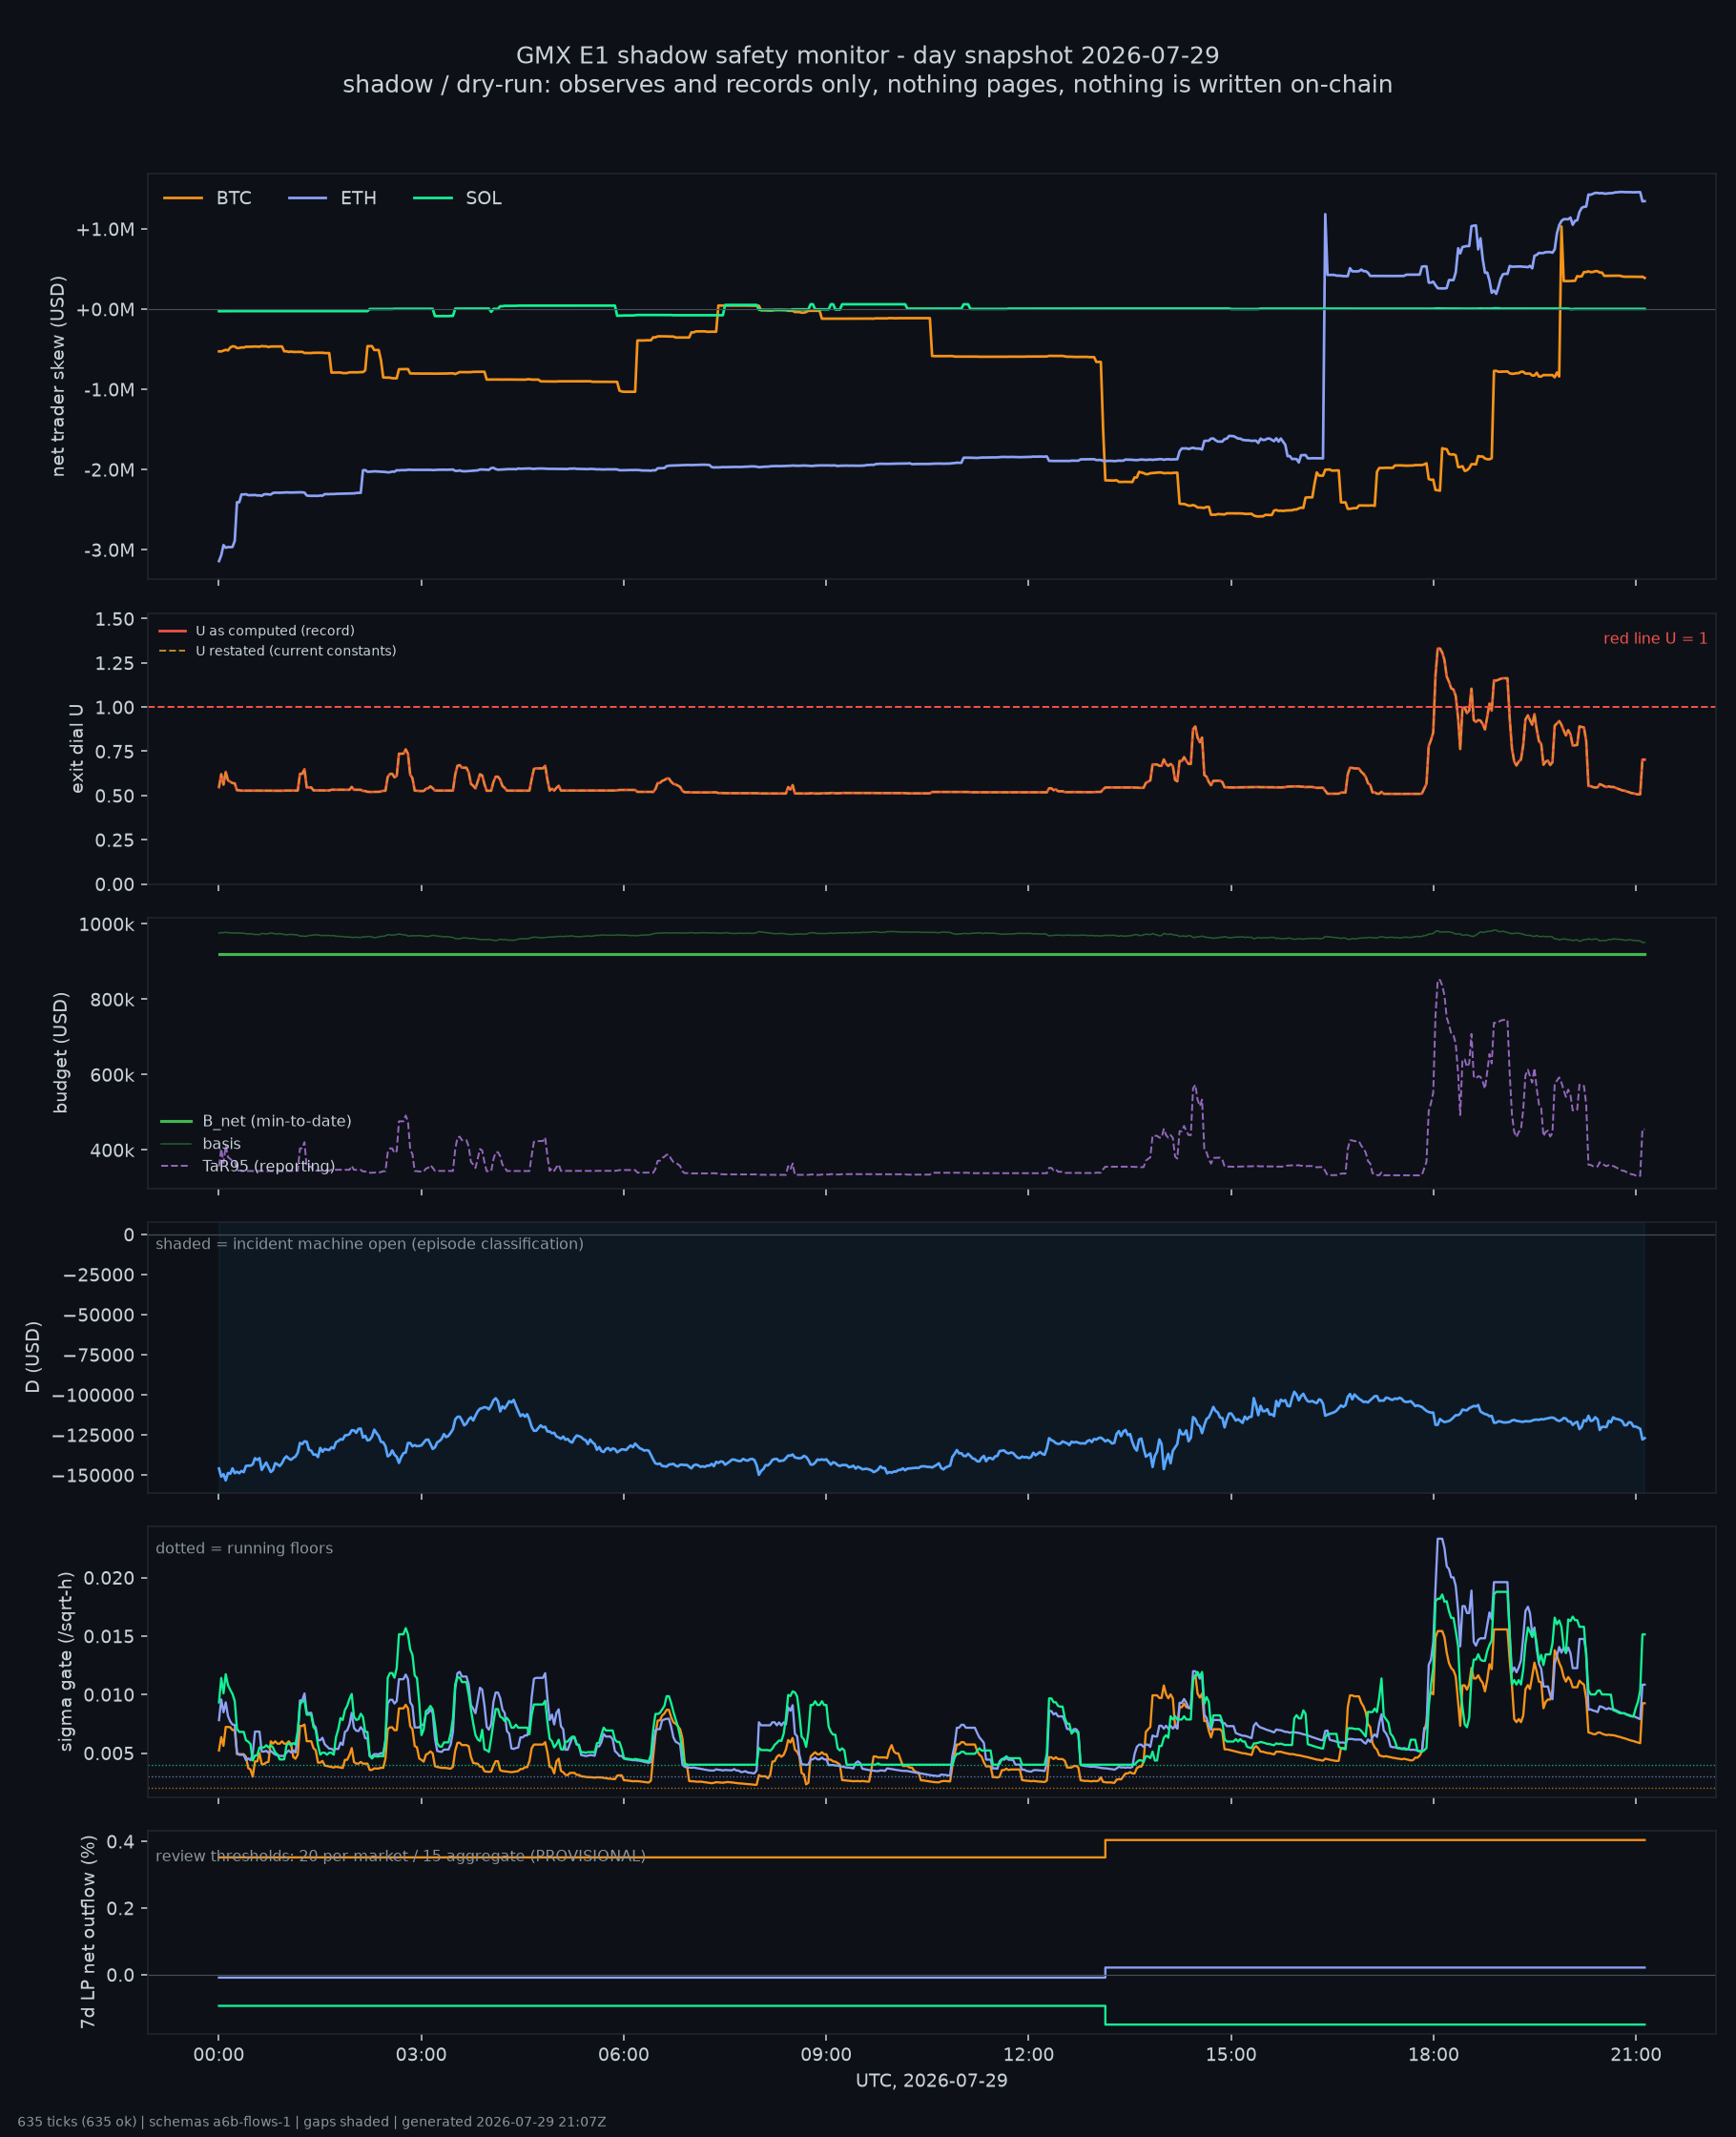The height and width of the screenshot is (2137, 1736).
Task: Click the '0.2' outflow tick label
Action: 121,1908
